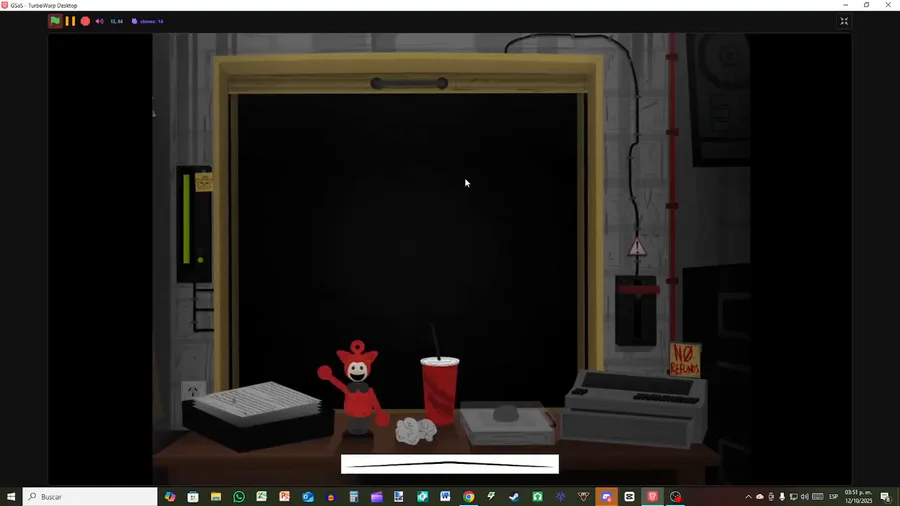Open Google Chrome from taskbar
The width and height of the screenshot is (900, 506).
click(x=468, y=496)
